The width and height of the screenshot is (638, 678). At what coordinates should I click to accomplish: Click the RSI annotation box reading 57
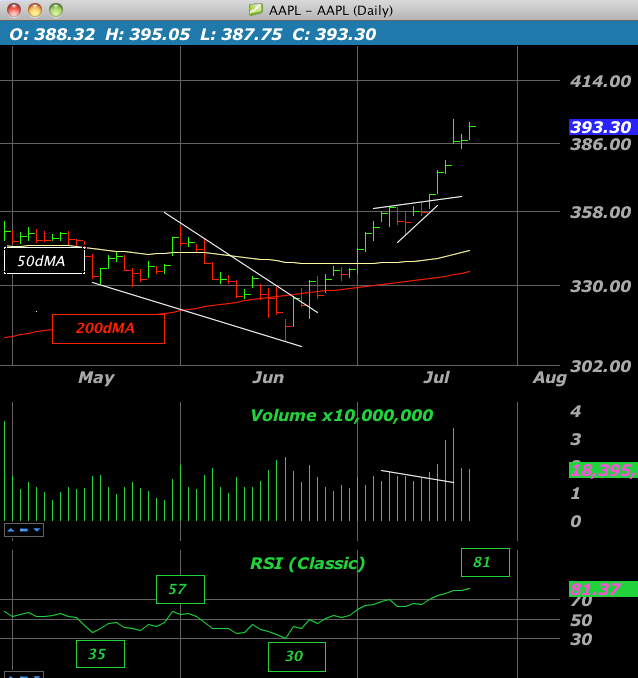pyautogui.click(x=180, y=589)
